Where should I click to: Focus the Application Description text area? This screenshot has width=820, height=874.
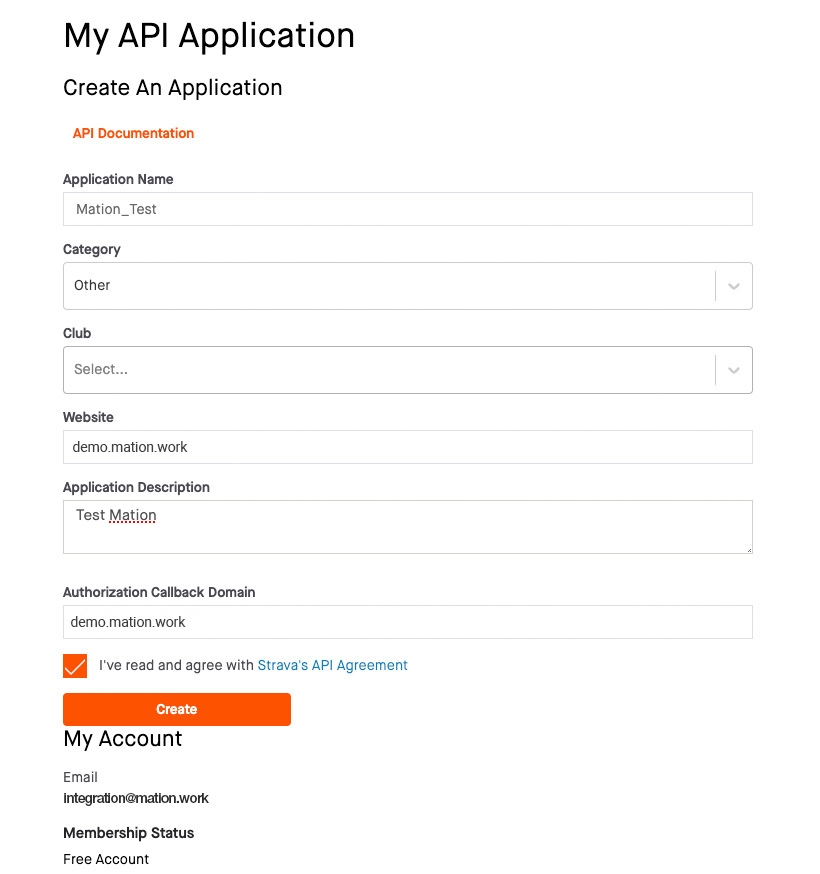coord(407,527)
